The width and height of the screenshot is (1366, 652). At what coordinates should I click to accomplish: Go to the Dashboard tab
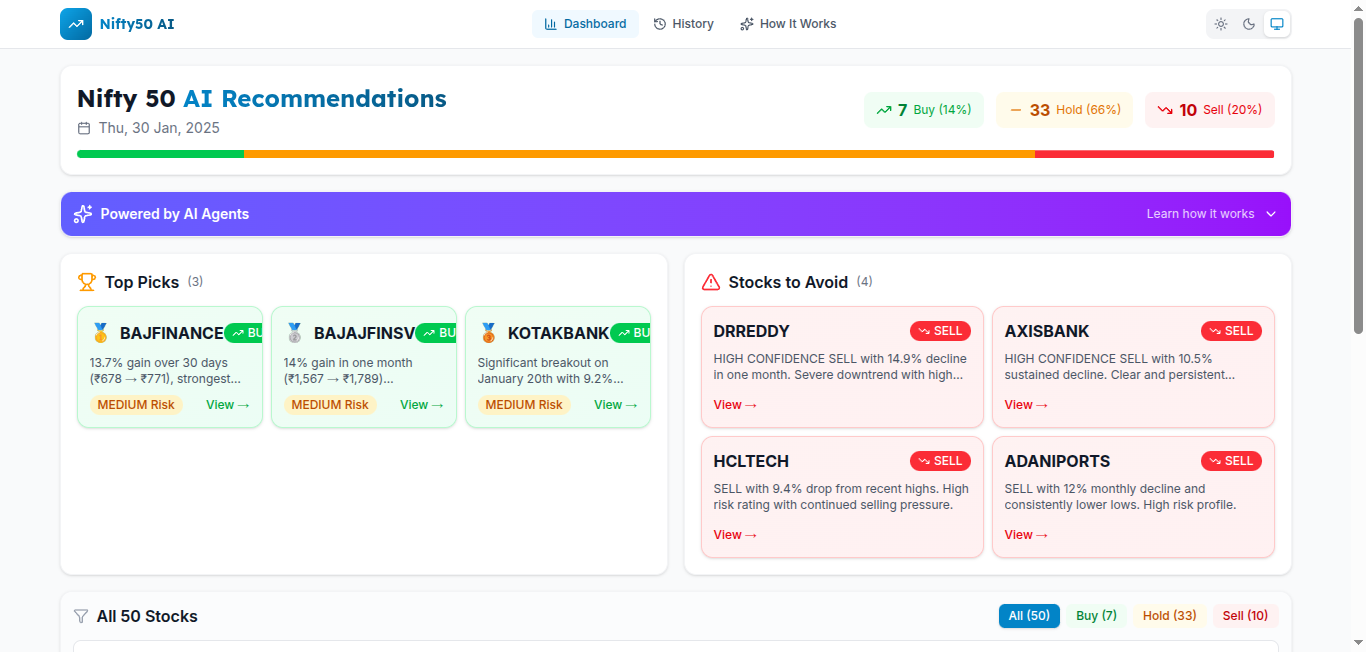point(585,24)
